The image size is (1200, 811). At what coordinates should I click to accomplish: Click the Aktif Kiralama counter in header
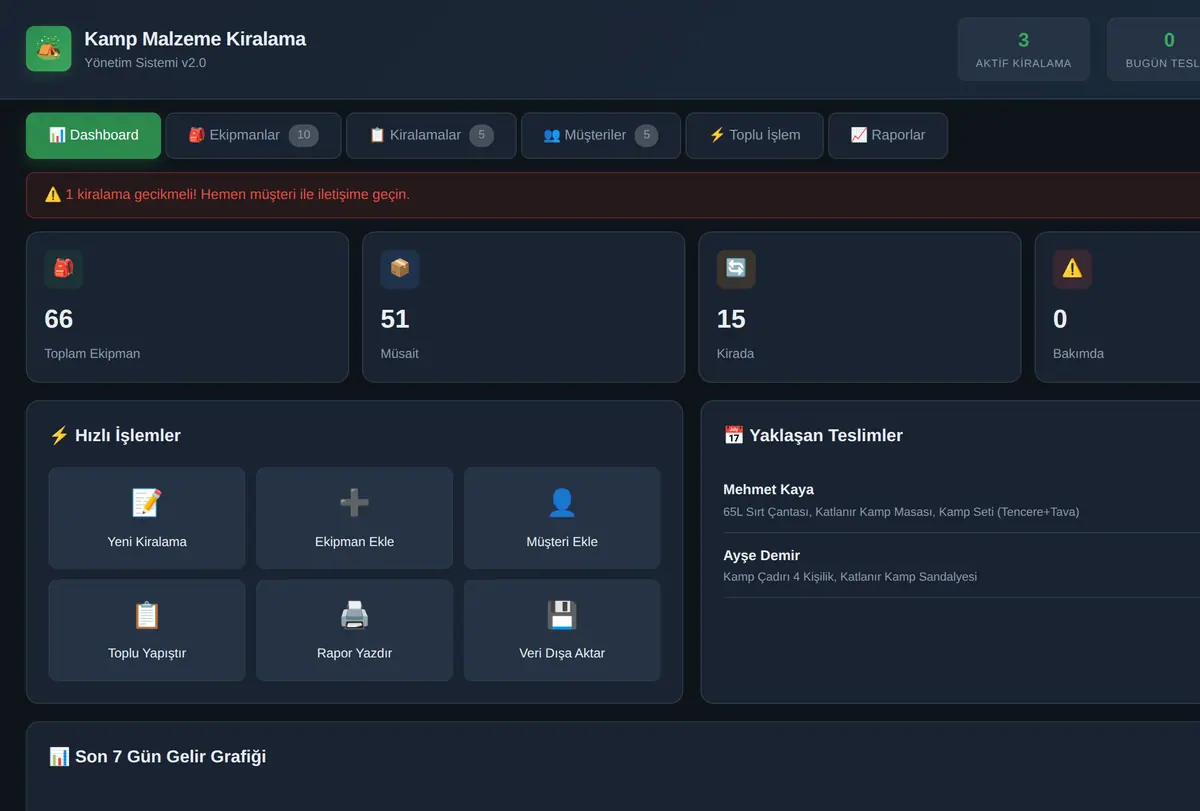1023,49
